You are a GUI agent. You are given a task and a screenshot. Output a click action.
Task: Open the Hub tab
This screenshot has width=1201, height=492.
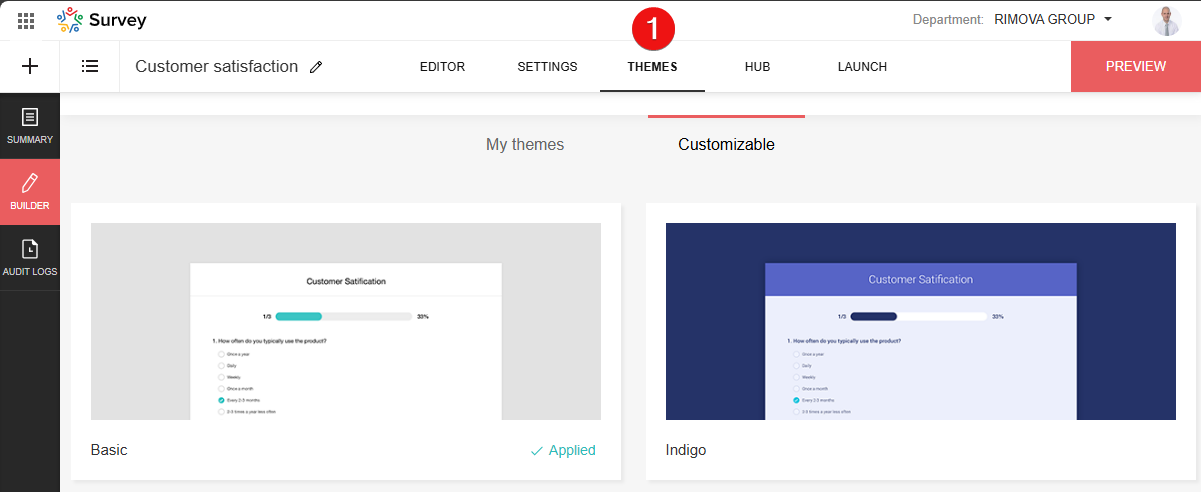[757, 67]
